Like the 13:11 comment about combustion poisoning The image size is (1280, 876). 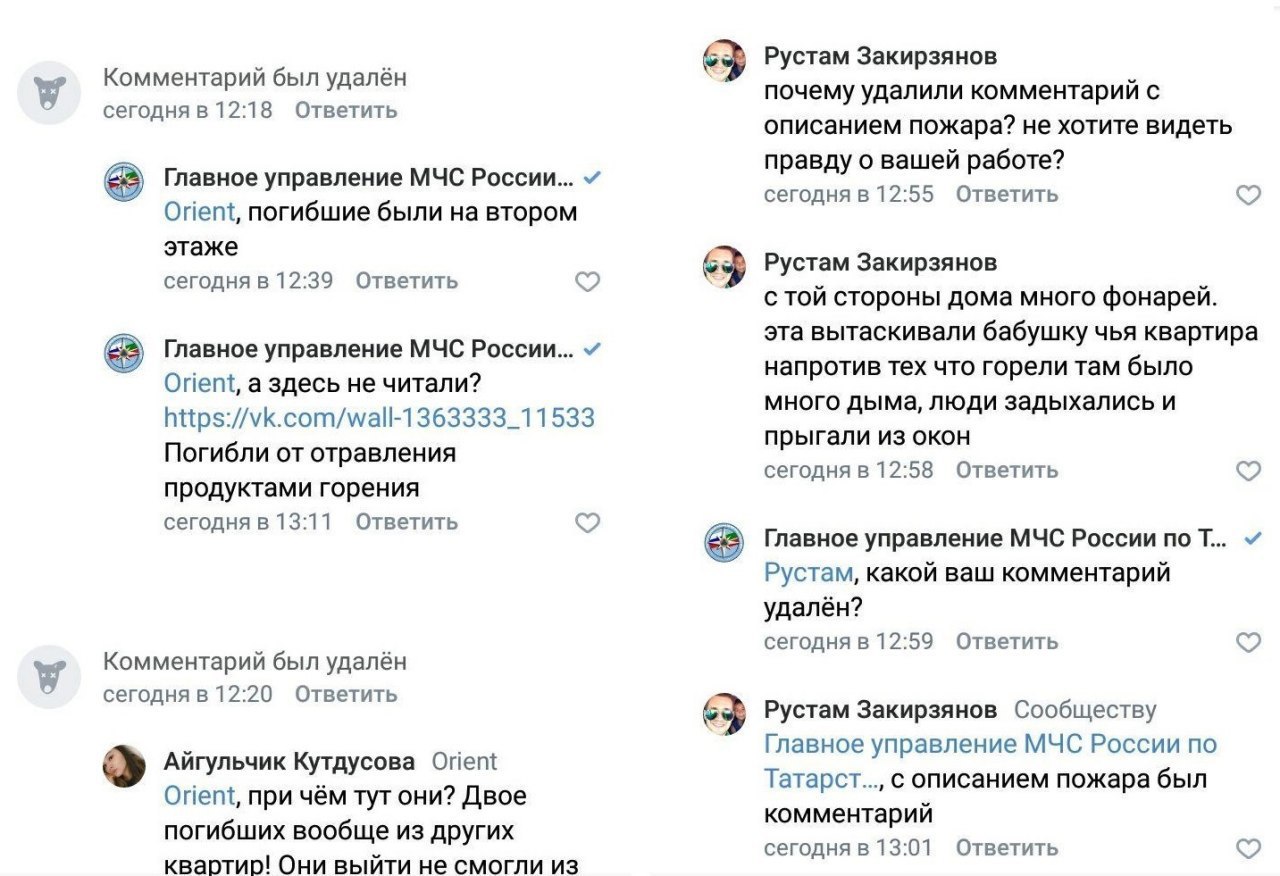click(588, 522)
